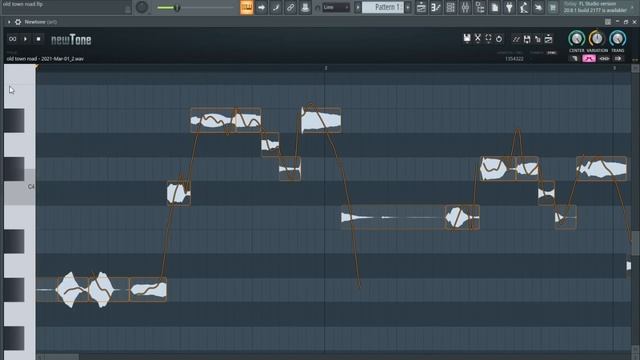This screenshot has width=640, height=360.
Task: Click the arrow left of Pattern 1
Action: click(x=358, y=7)
